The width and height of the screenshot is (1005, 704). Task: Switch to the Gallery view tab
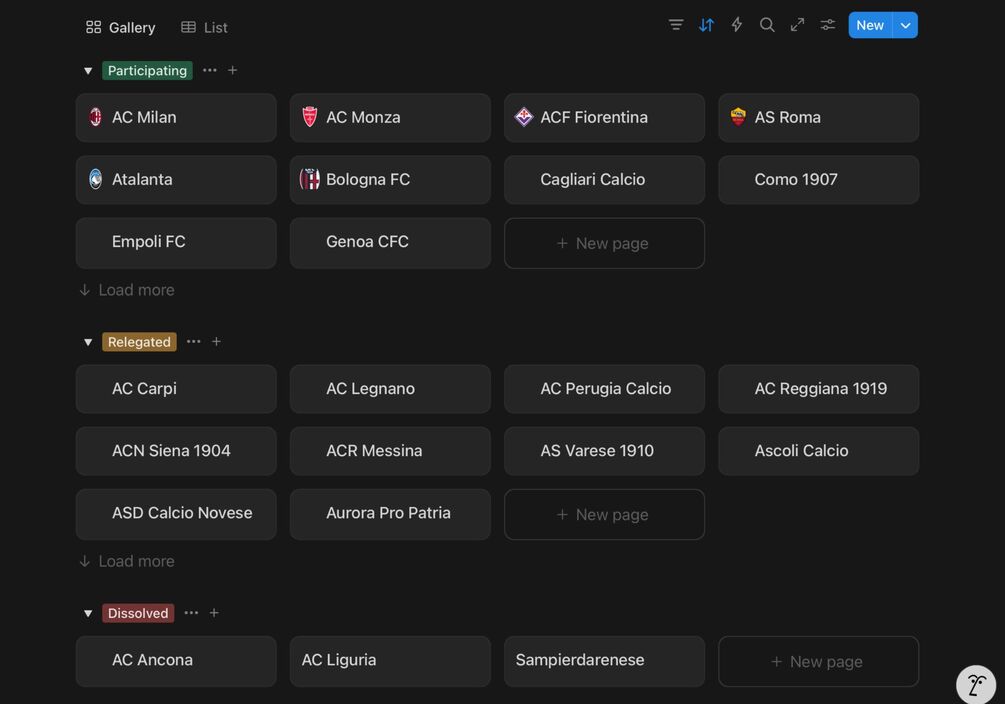(x=120, y=27)
